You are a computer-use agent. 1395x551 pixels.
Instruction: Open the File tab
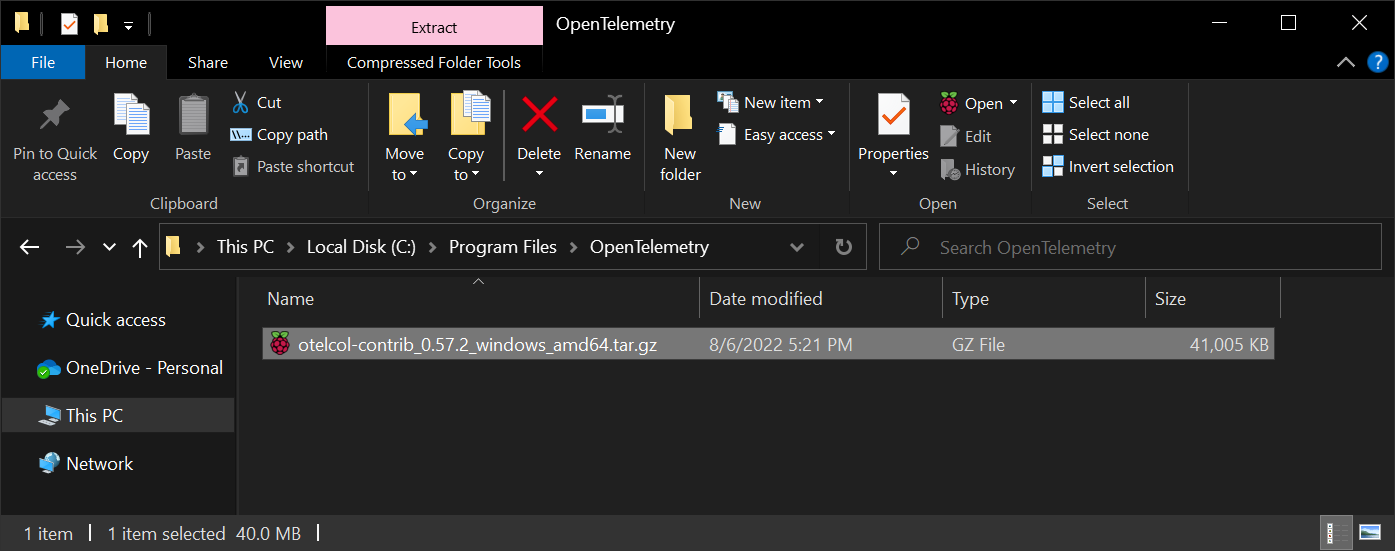[43, 62]
